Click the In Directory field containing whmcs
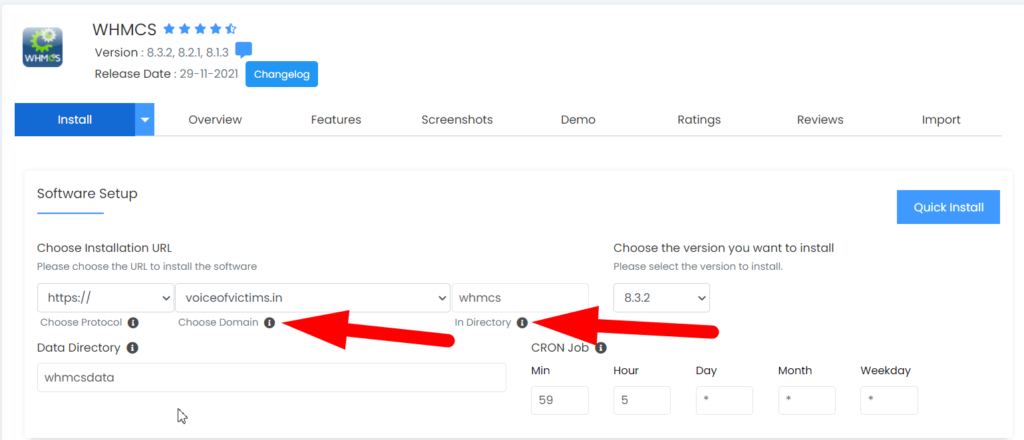 [520, 298]
